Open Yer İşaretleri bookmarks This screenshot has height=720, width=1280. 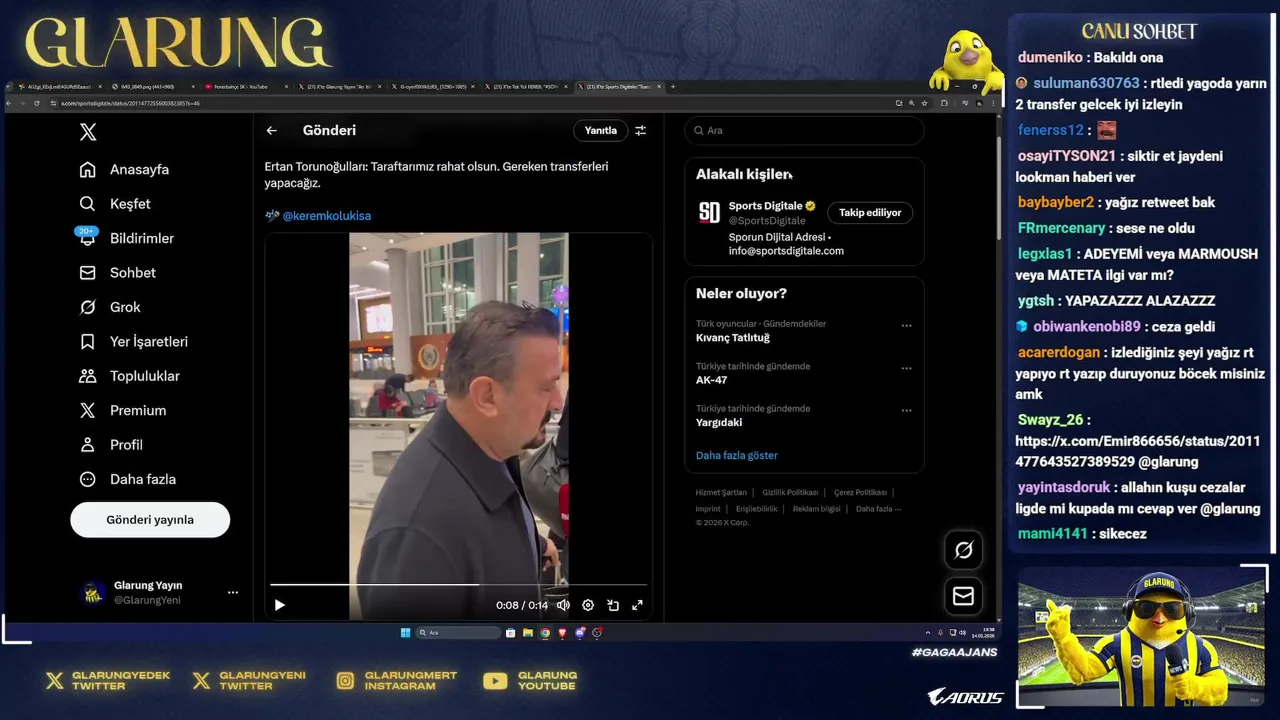coord(134,342)
